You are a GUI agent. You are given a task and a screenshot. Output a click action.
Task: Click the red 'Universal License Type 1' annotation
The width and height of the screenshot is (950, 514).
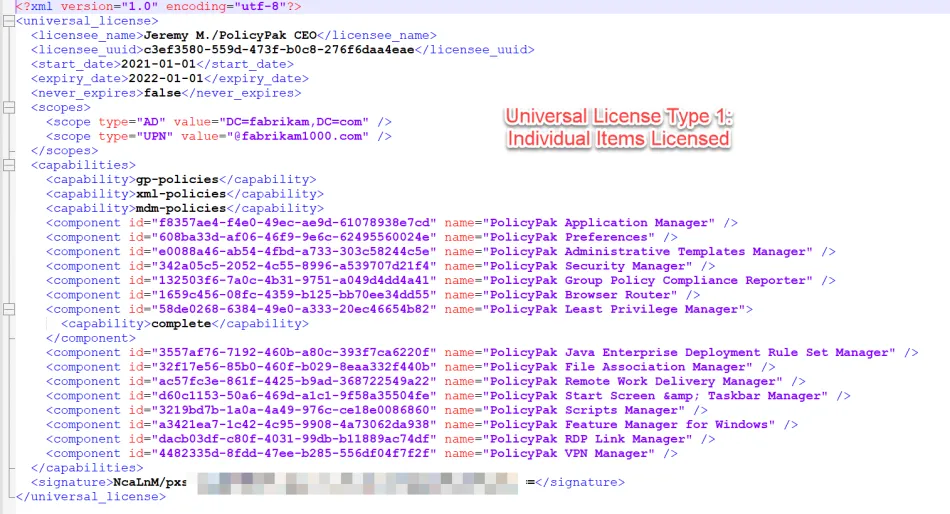[x=618, y=128]
